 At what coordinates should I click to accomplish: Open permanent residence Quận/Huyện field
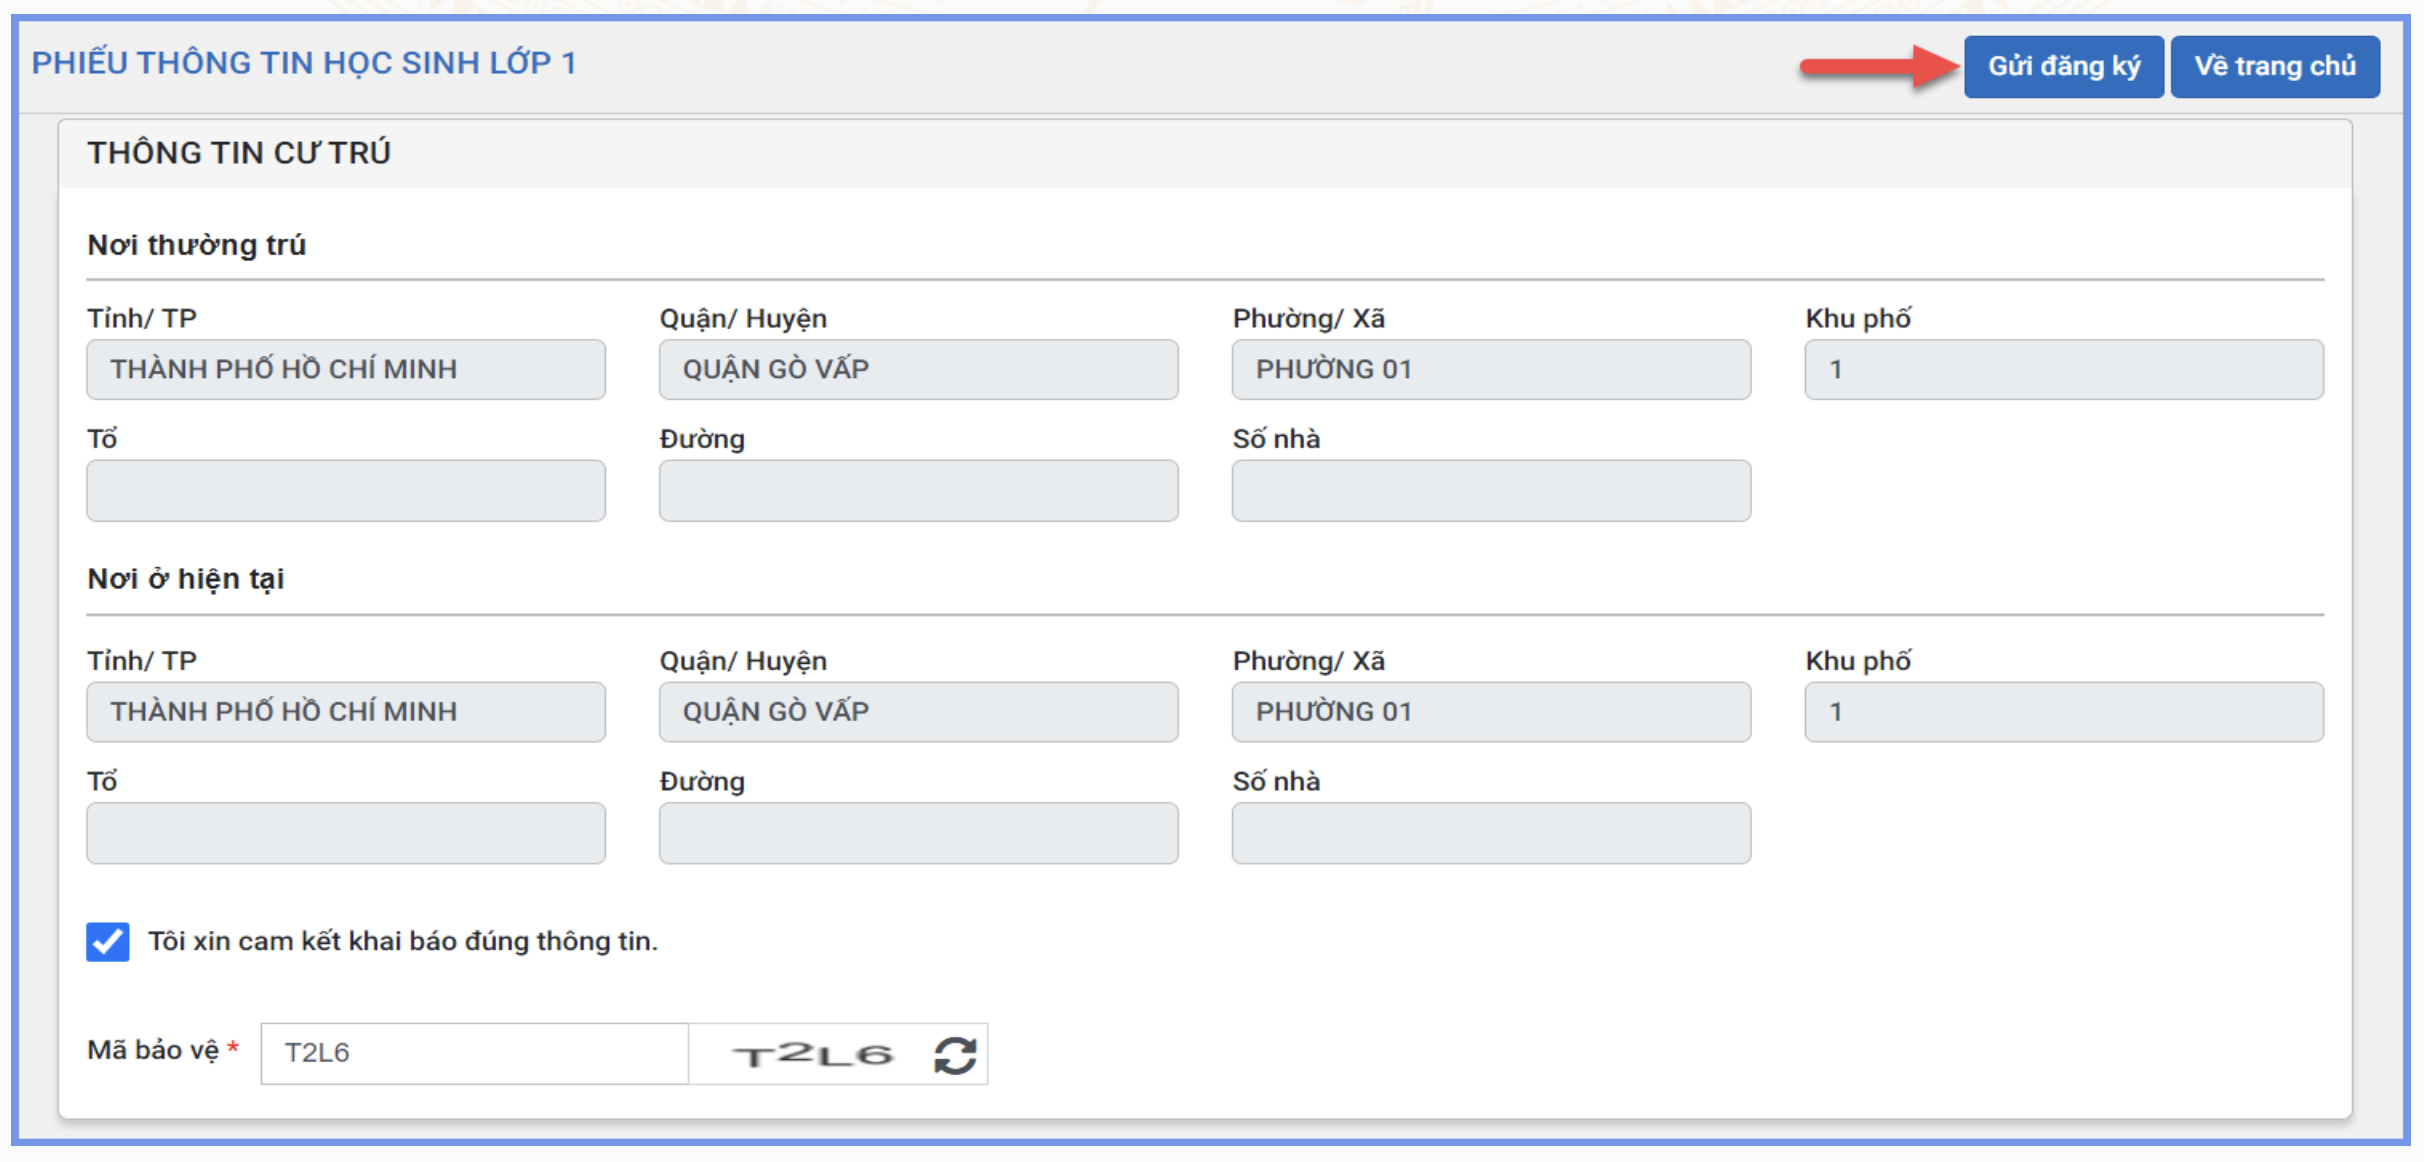[918, 369]
